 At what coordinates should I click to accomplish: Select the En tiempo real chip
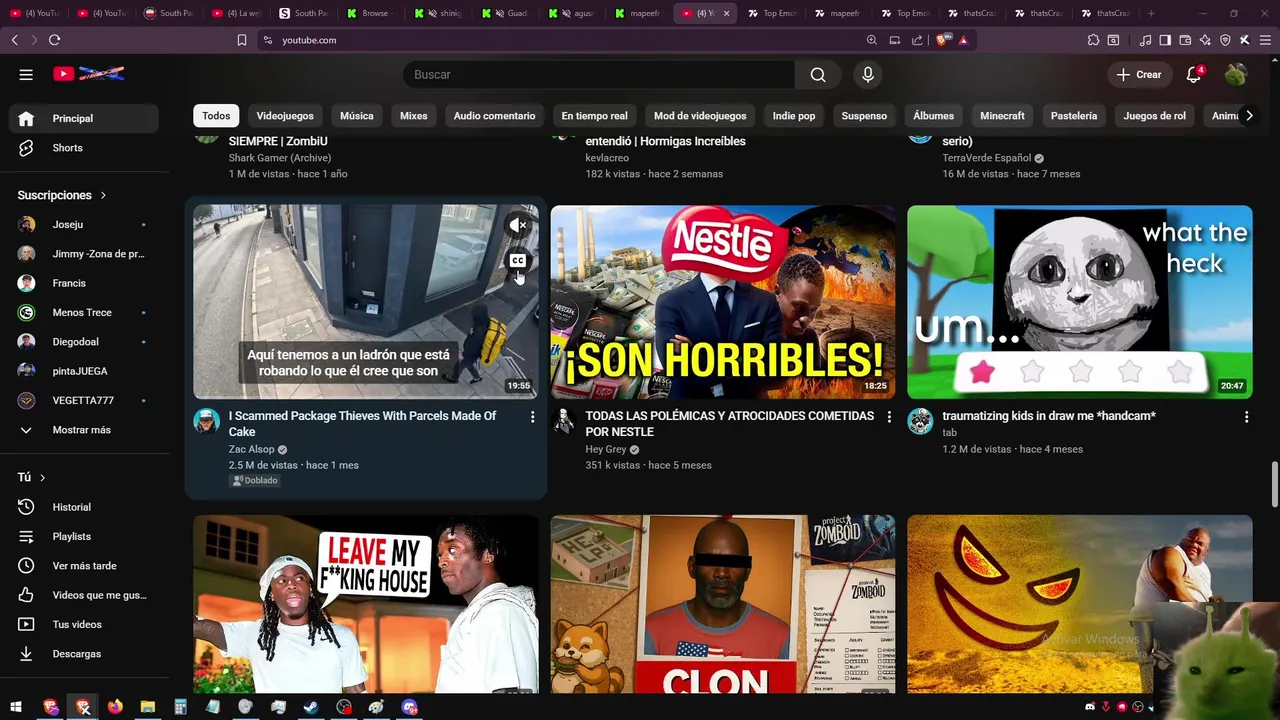pos(595,116)
